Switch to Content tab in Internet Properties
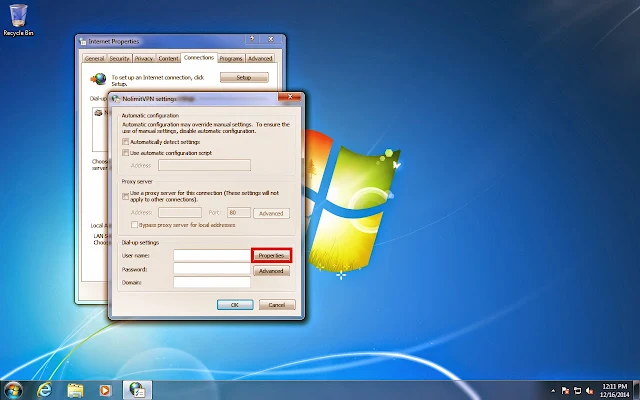 coord(168,58)
